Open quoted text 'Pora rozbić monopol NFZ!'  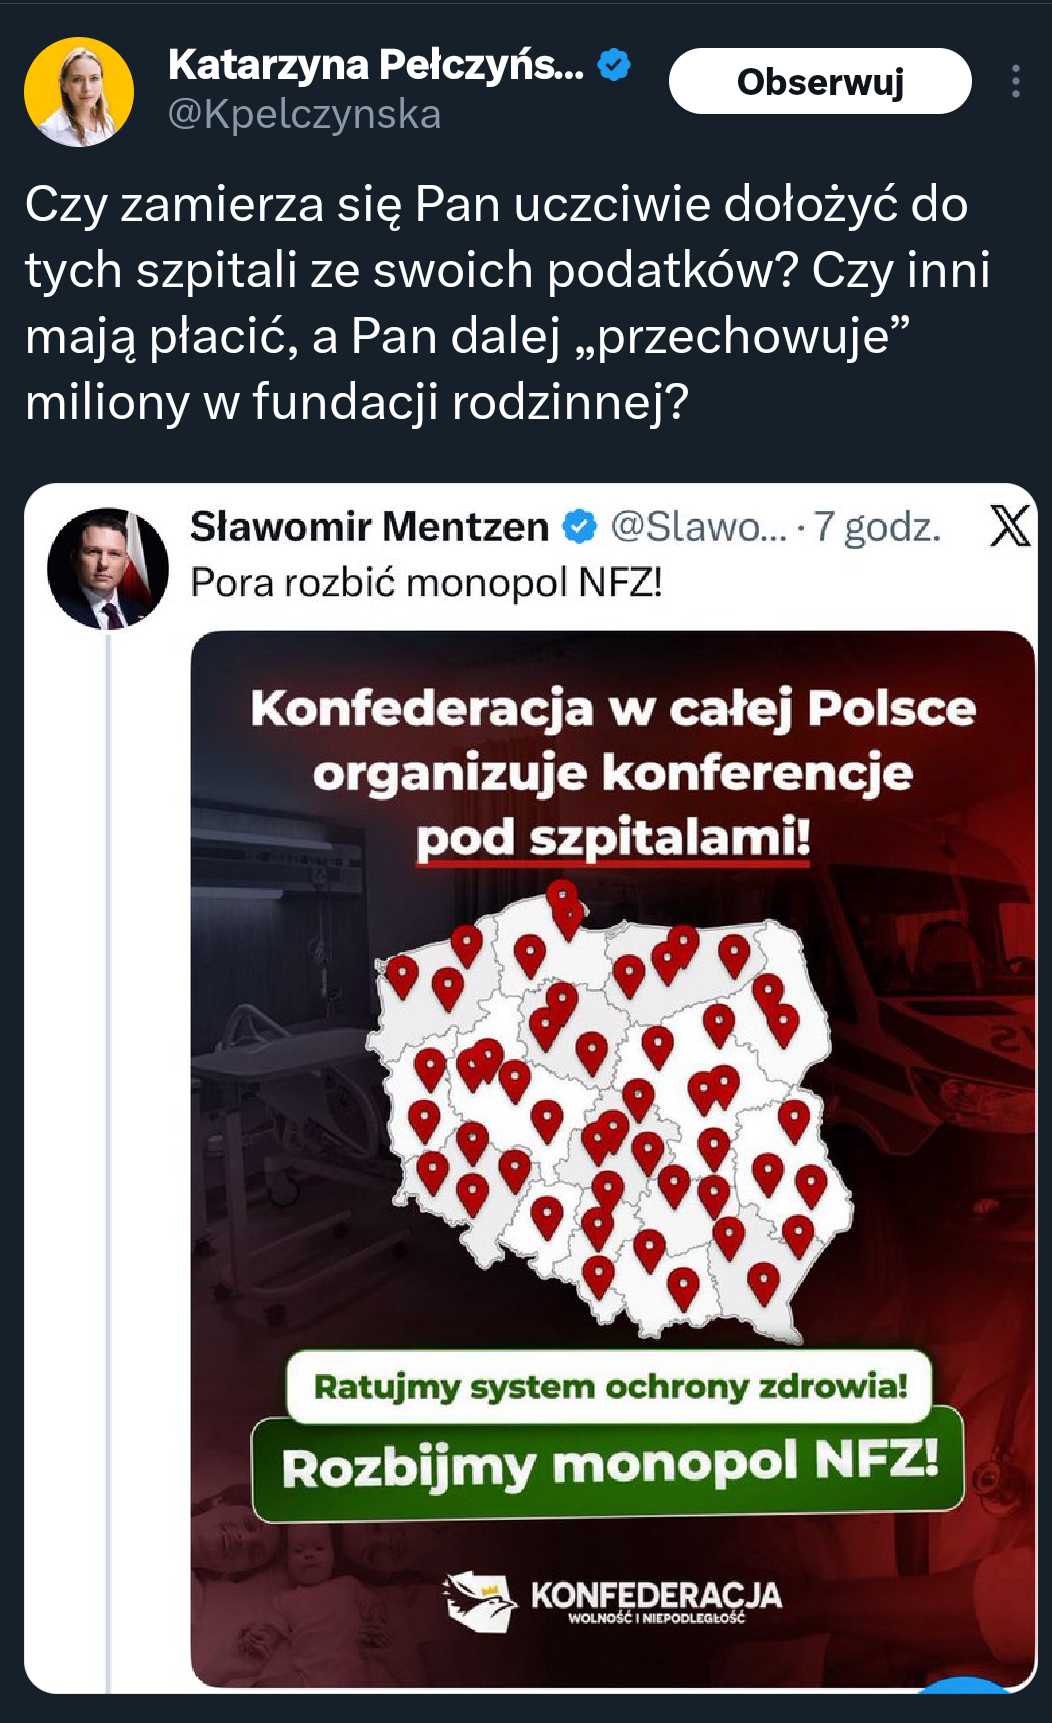(426, 582)
